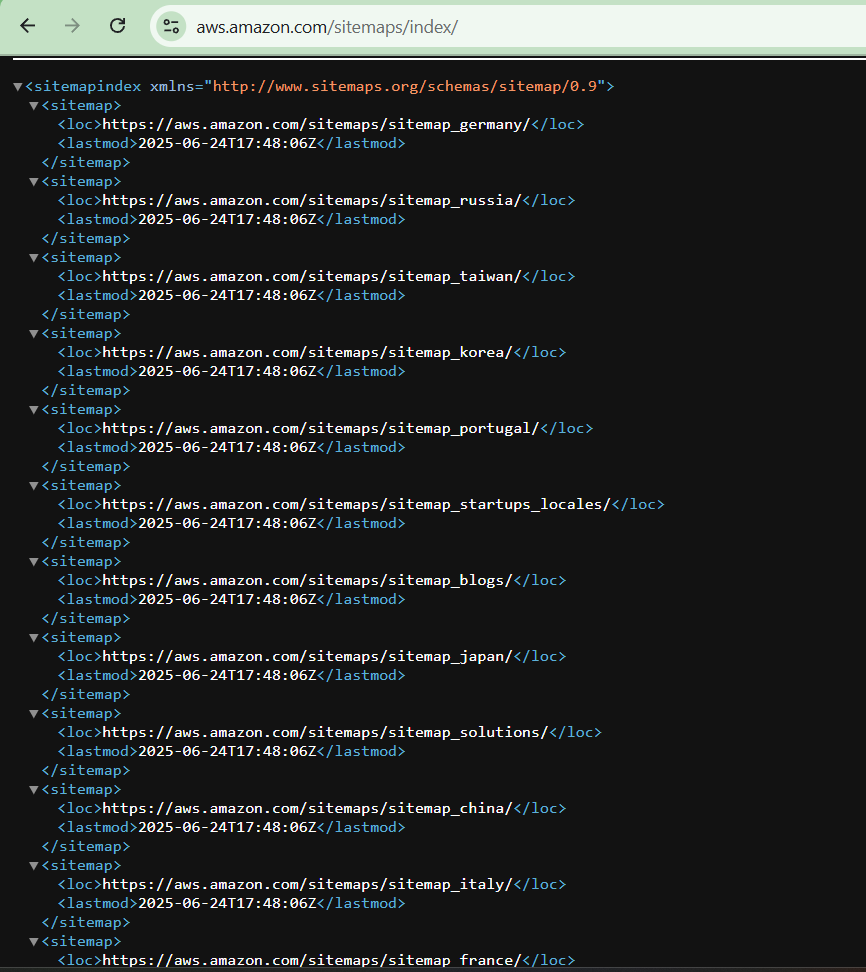
Task: Click the sitemap_solutions loc URL text
Action: pos(325,733)
